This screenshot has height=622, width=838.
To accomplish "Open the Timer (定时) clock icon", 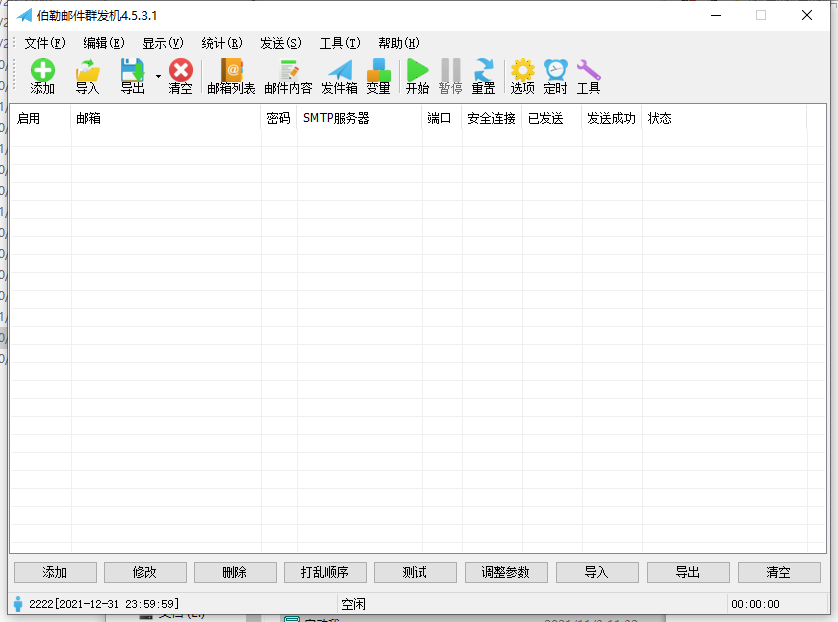I will coord(555,76).
